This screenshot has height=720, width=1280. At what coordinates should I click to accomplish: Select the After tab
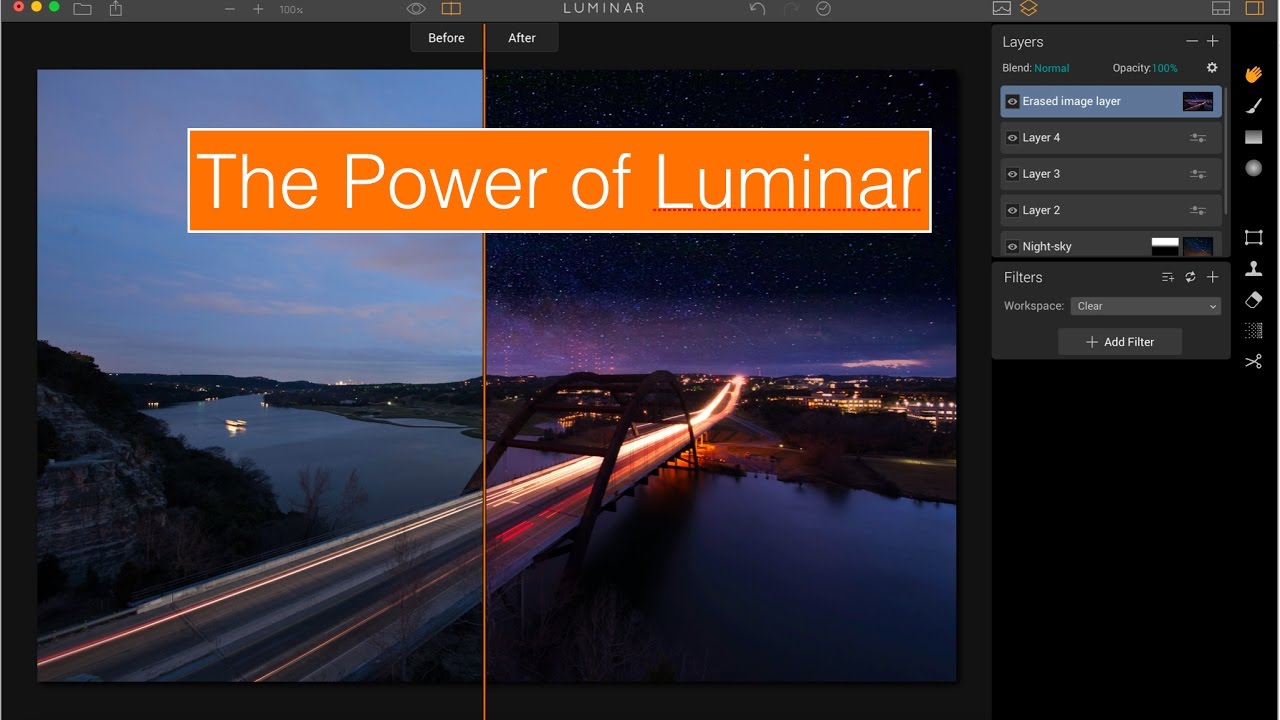coord(522,38)
